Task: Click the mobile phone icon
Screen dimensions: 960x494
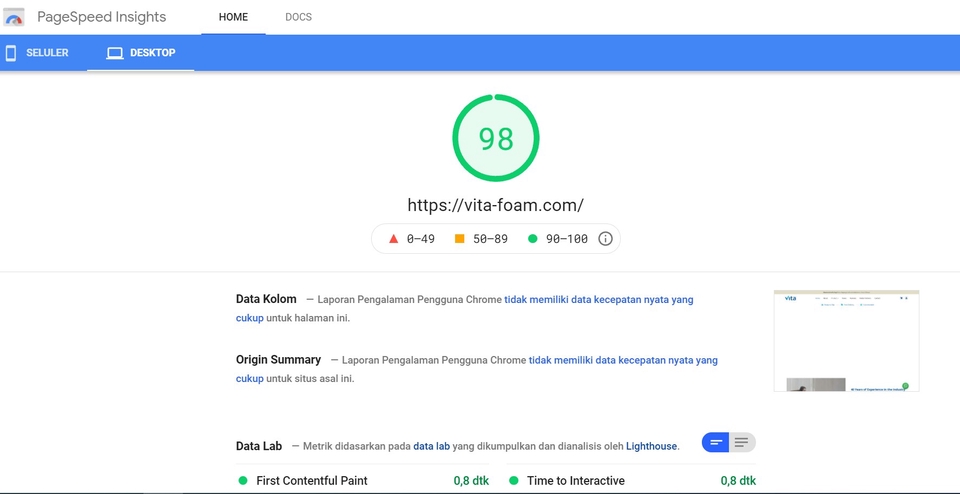Action: (10, 53)
